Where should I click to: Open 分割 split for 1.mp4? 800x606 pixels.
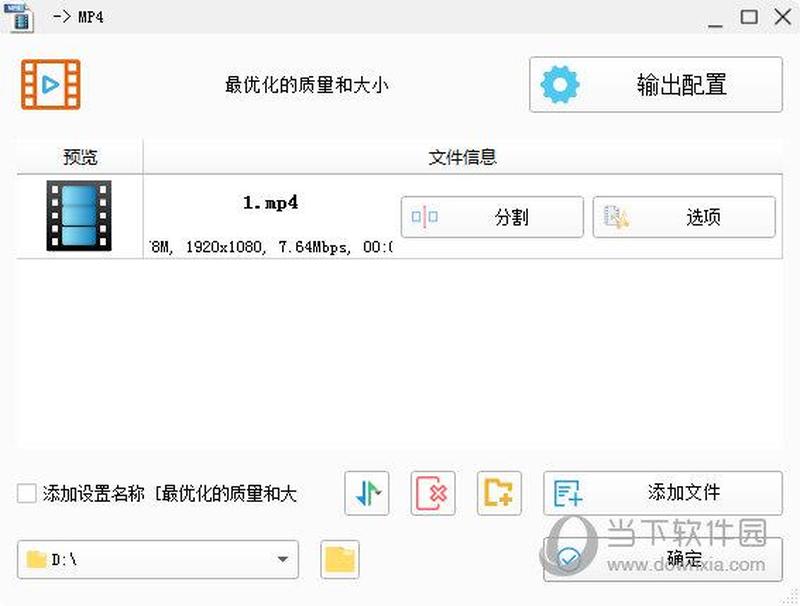pyautogui.click(x=492, y=217)
